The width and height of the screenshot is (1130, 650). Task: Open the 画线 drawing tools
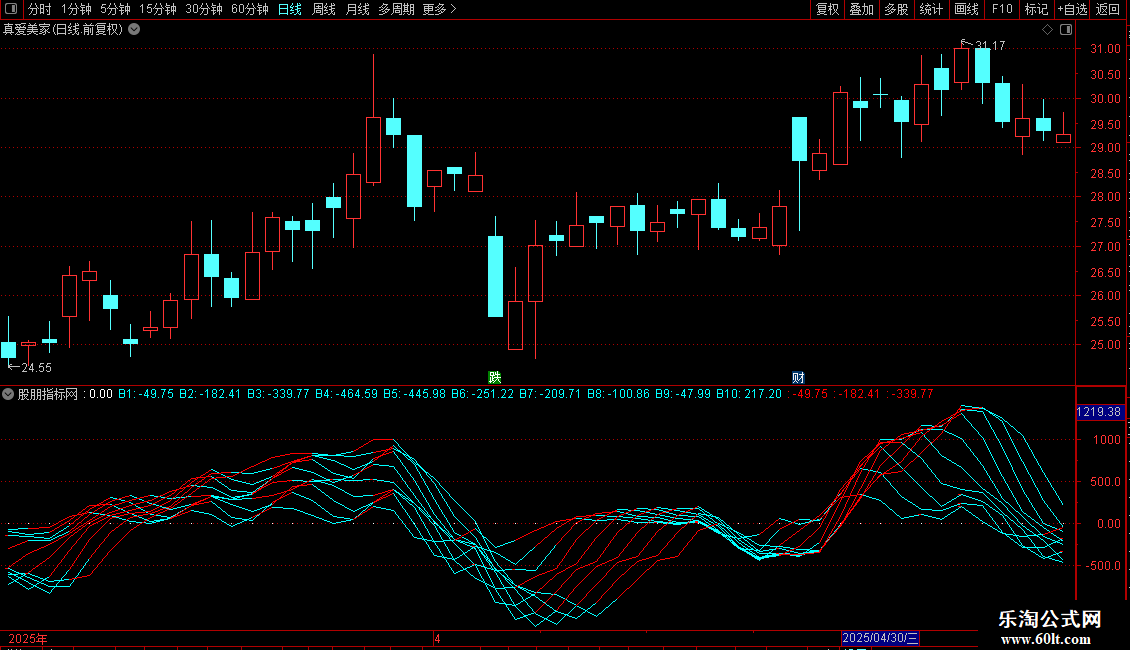(x=966, y=9)
